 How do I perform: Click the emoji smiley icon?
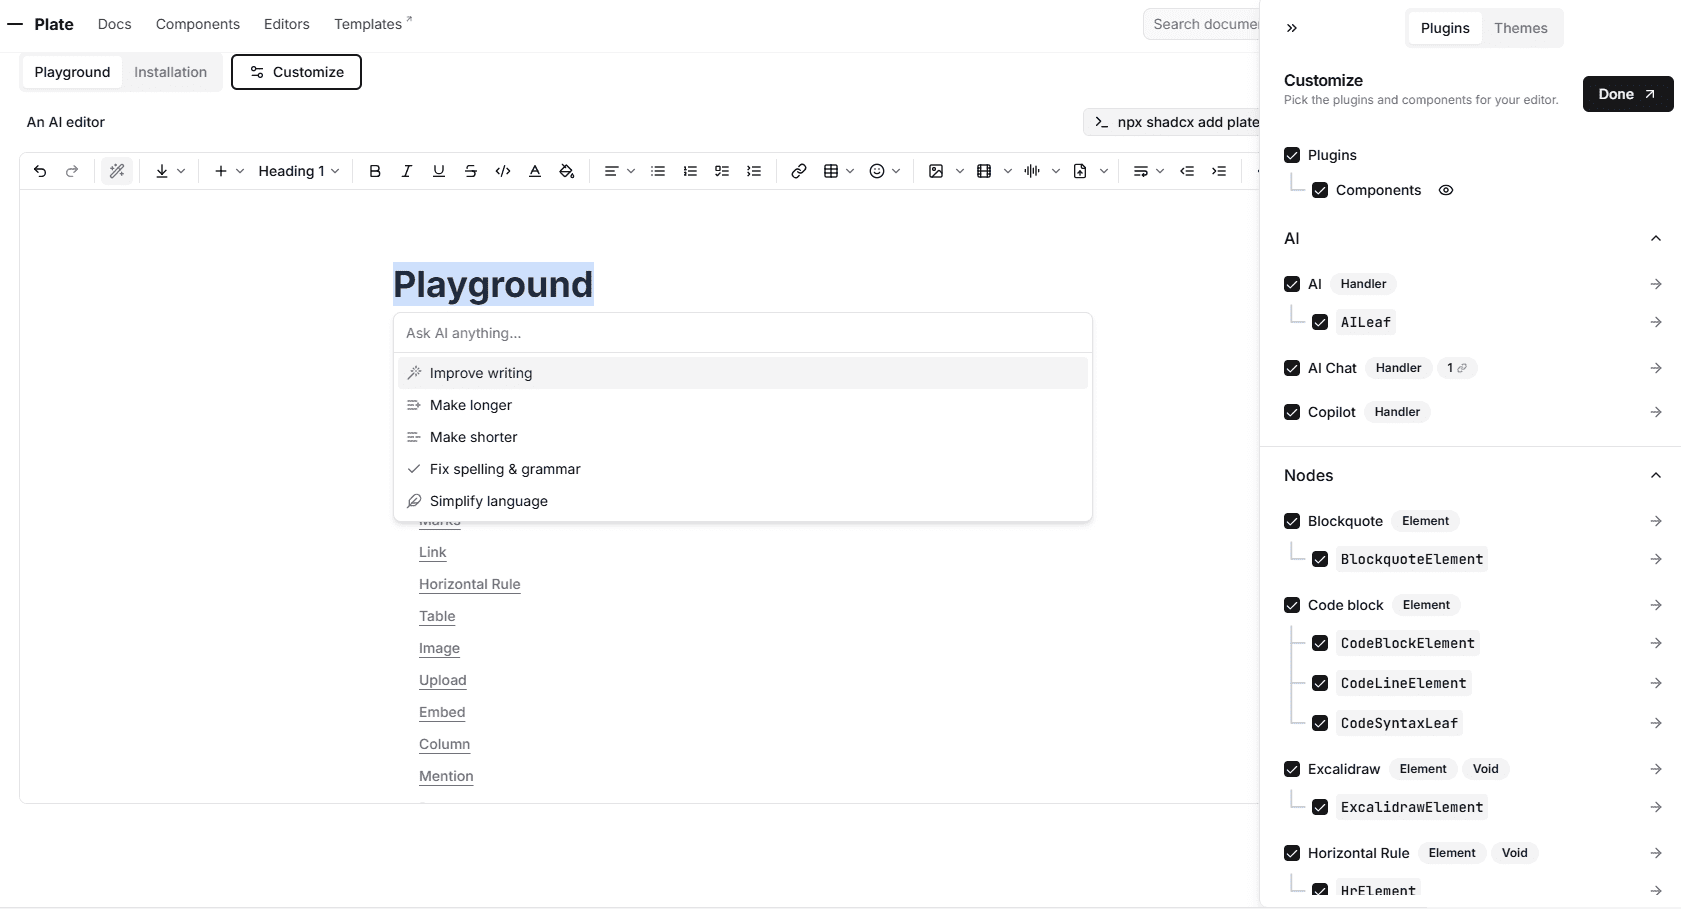coord(877,171)
